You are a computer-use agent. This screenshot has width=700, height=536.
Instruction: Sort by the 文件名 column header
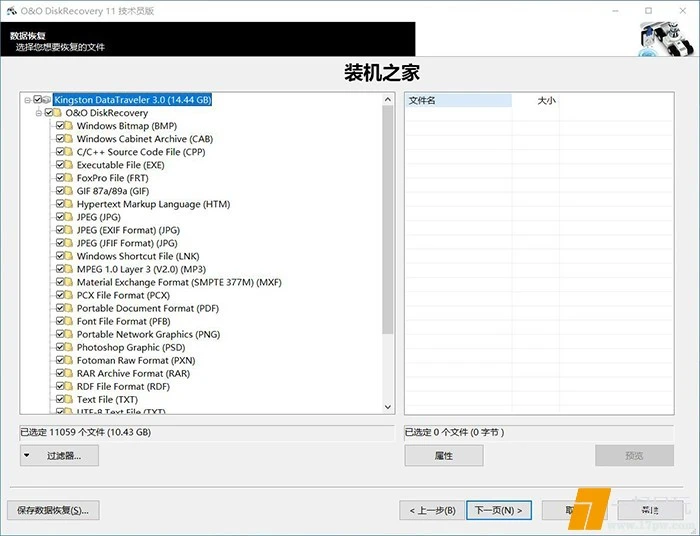457,100
